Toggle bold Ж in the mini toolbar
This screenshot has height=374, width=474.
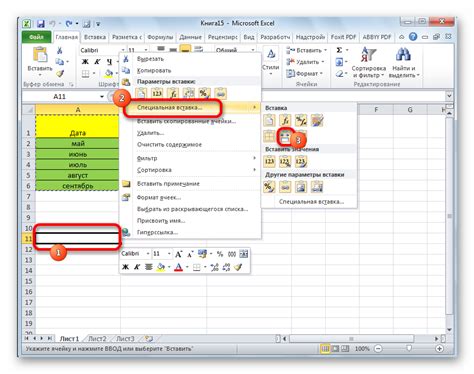125,267
